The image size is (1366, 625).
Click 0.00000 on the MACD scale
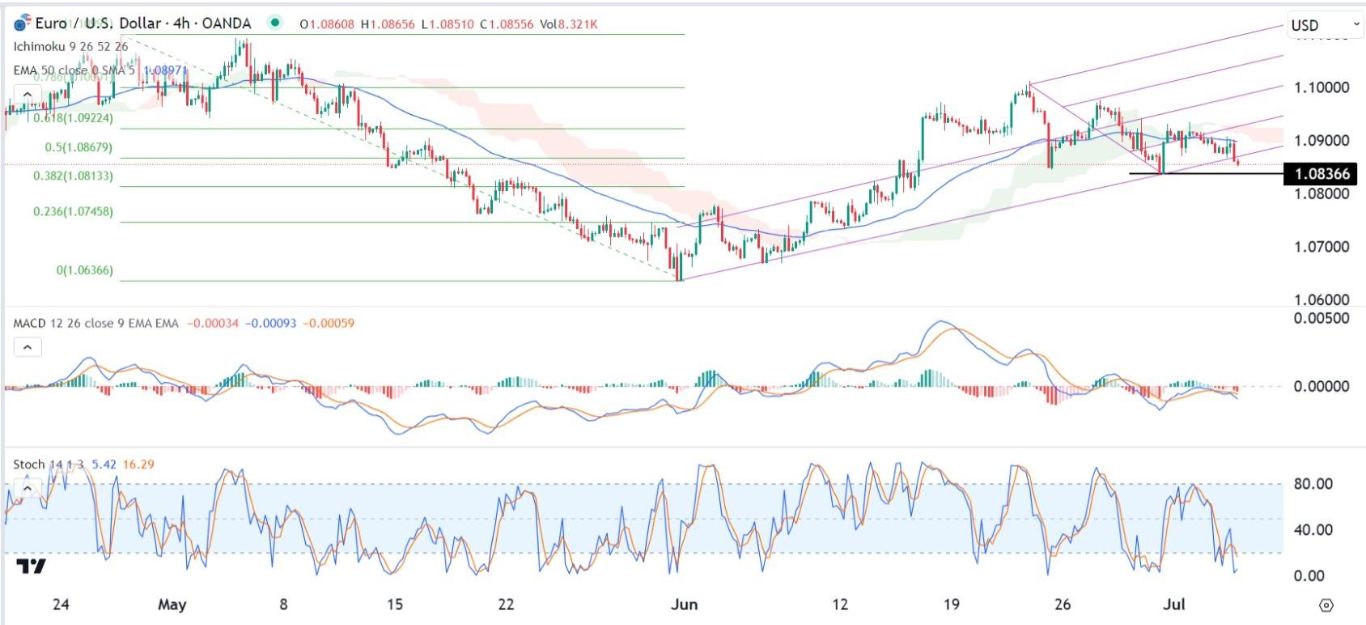point(1320,386)
